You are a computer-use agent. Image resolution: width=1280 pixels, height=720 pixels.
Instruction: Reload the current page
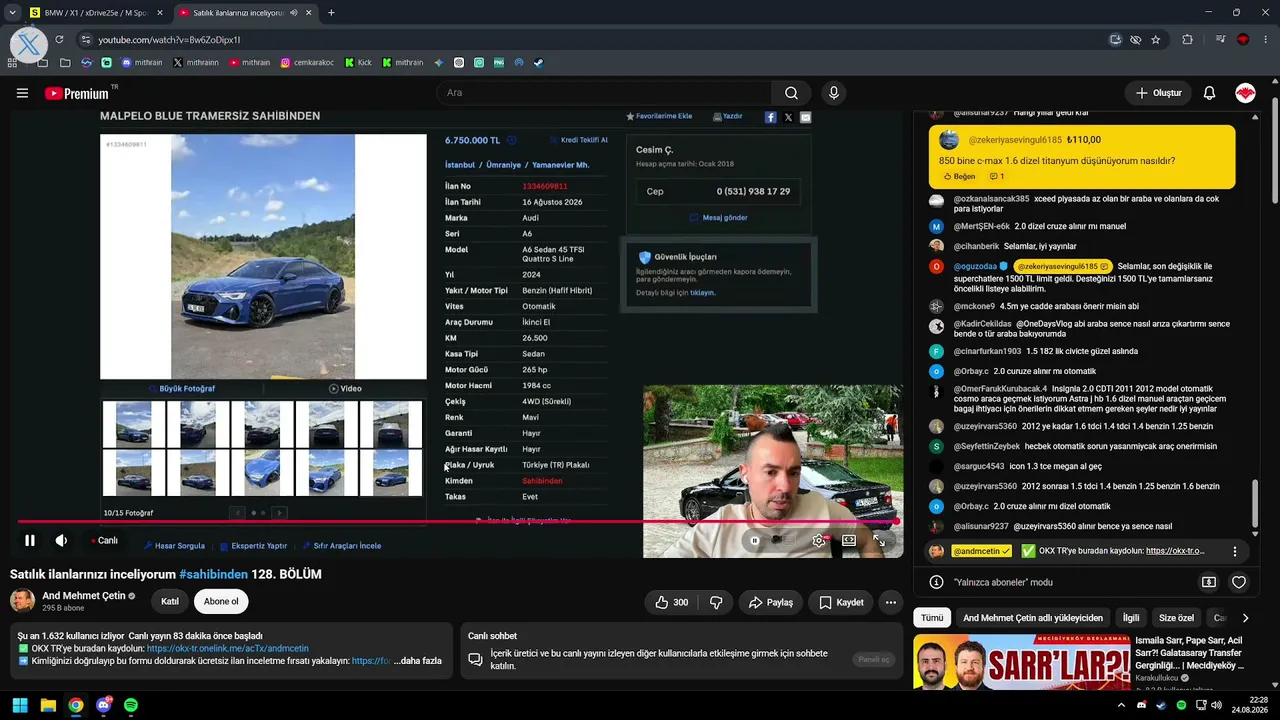click(59, 40)
